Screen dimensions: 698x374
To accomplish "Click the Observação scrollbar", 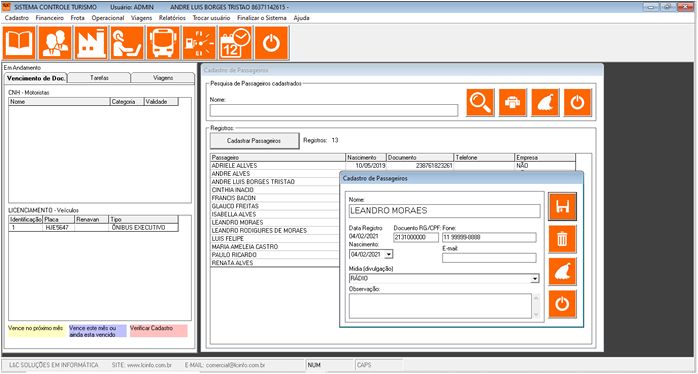I will coord(536,306).
